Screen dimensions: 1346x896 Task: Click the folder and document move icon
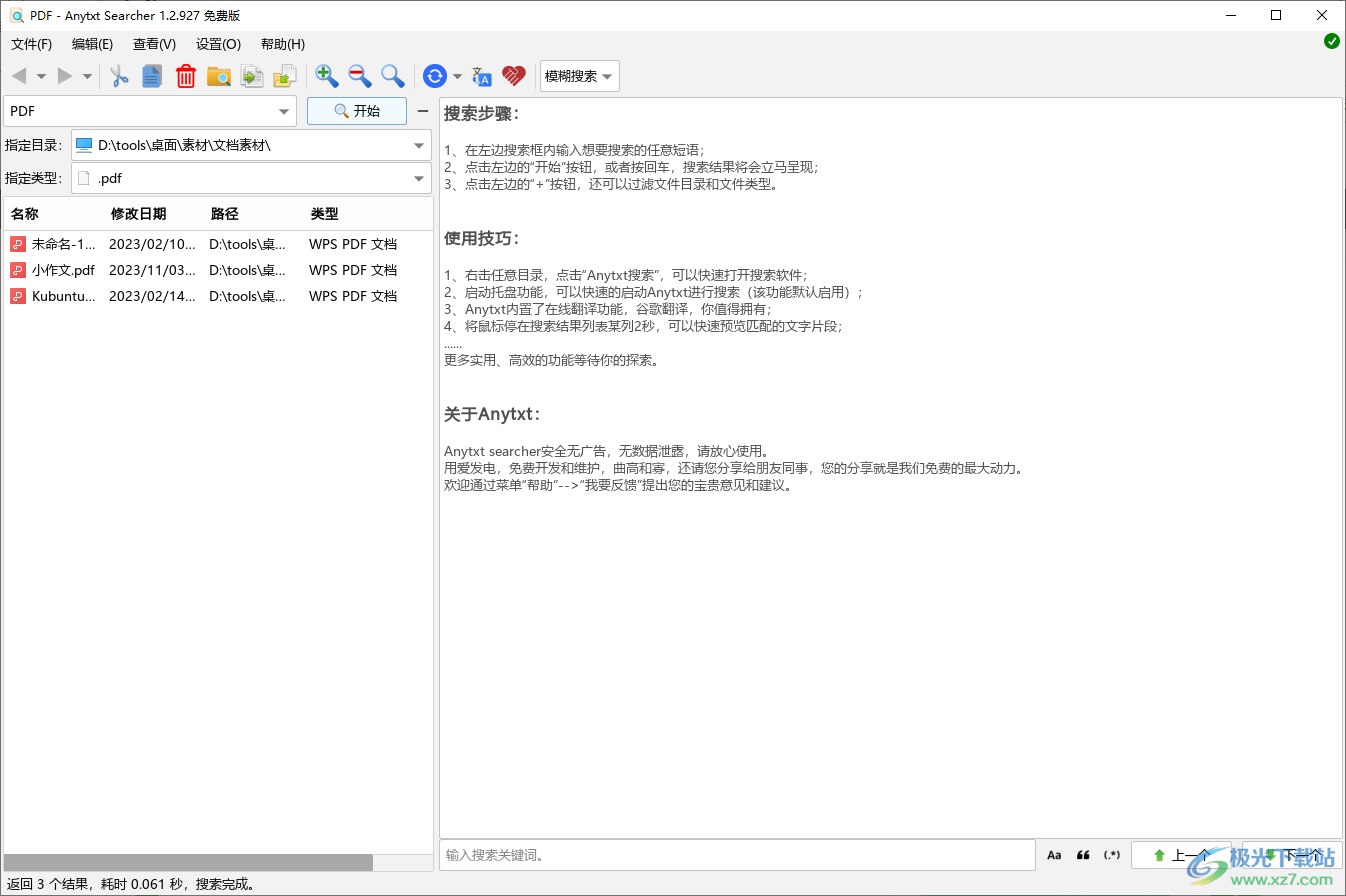(286, 76)
